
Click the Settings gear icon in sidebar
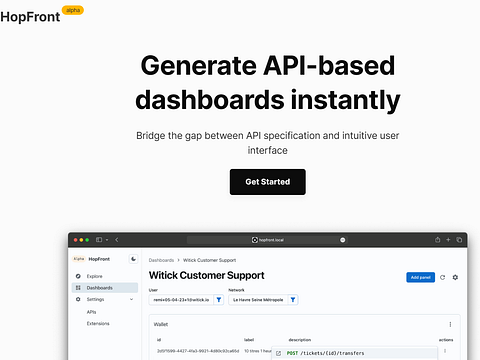pos(78,299)
